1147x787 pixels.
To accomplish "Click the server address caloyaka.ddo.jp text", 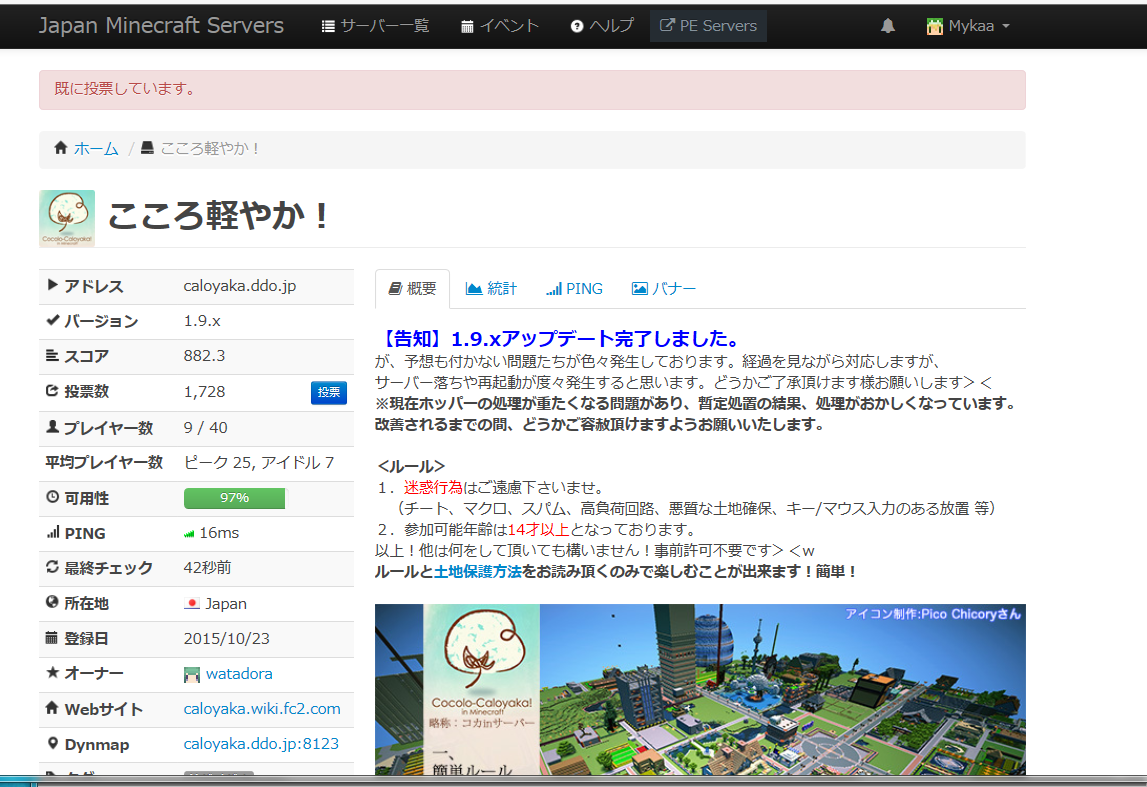I will tap(240, 286).
